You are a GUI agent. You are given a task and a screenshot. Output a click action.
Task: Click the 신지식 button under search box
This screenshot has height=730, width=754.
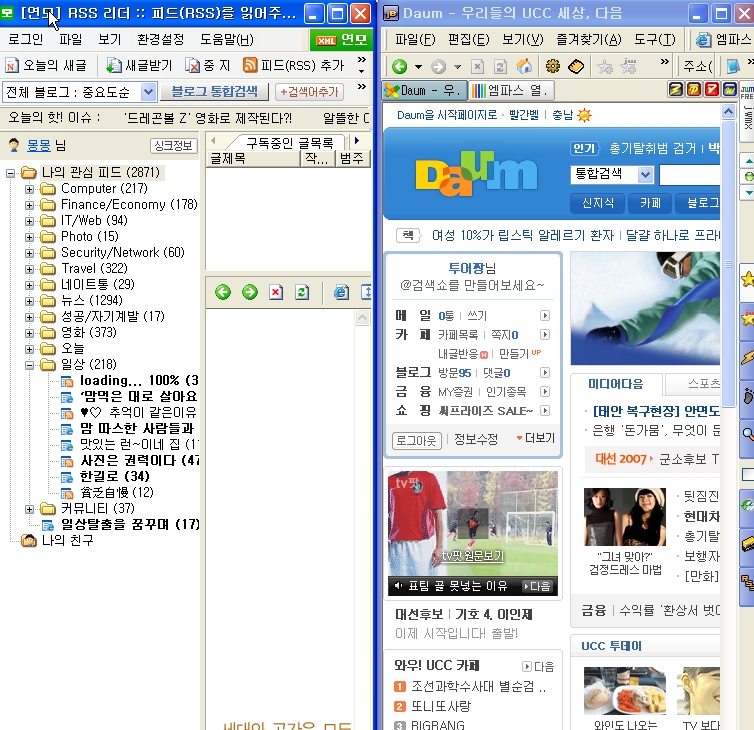coord(598,203)
